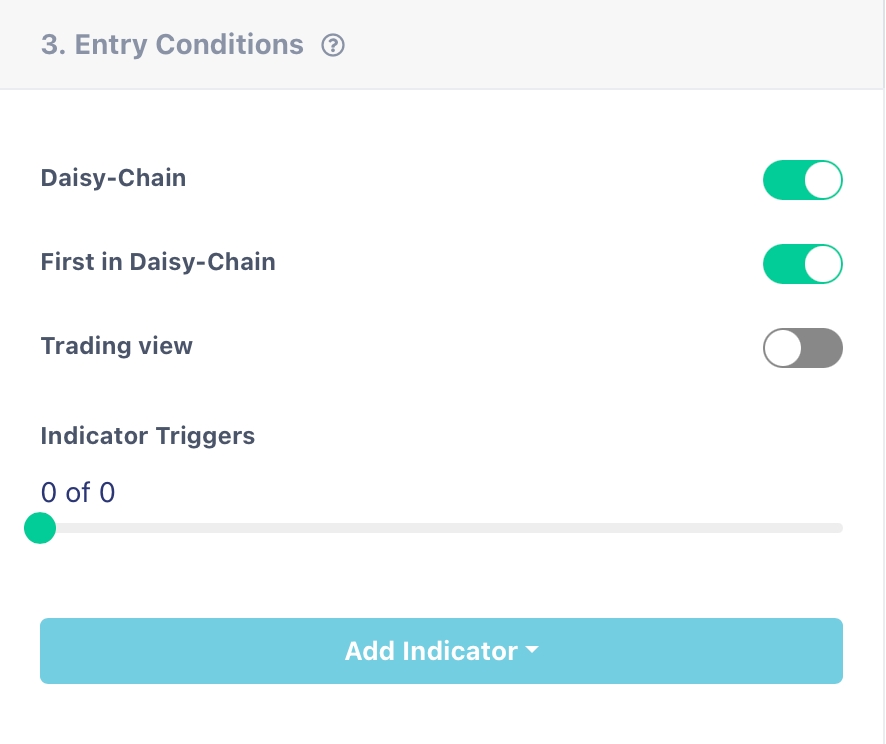Click the gray Entry Conditions header bar
886x744 pixels.
(600, 45)
